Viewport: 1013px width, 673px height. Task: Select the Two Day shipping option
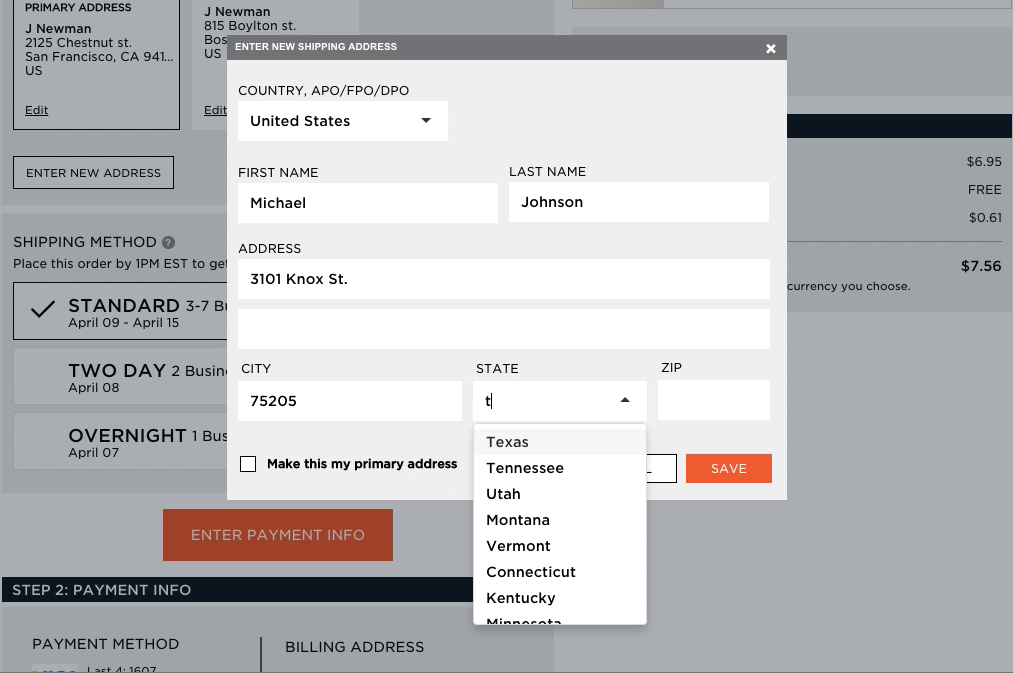[120, 378]
